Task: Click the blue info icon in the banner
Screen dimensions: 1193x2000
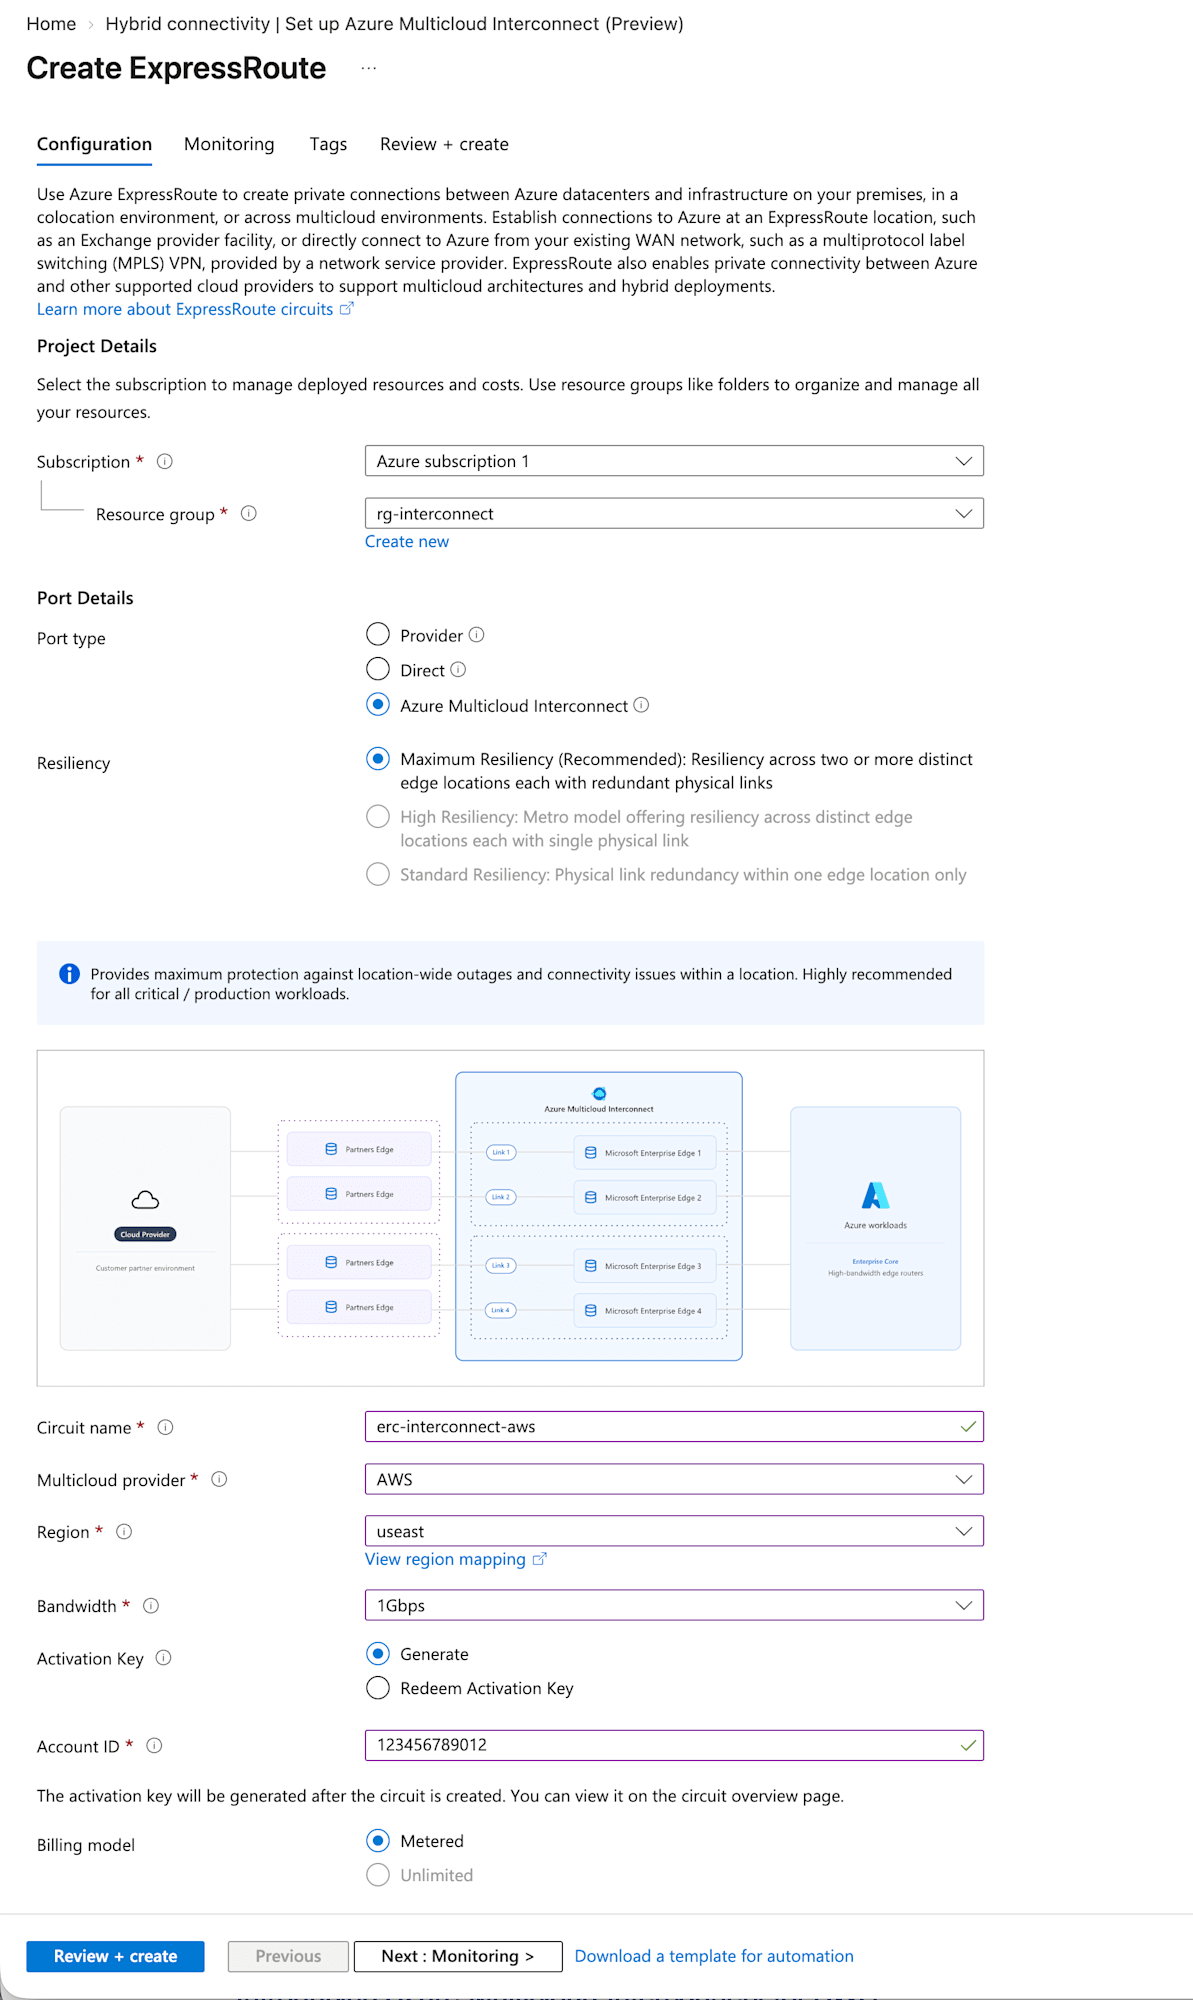Action: pyautogui.click(x=69, y=974)
